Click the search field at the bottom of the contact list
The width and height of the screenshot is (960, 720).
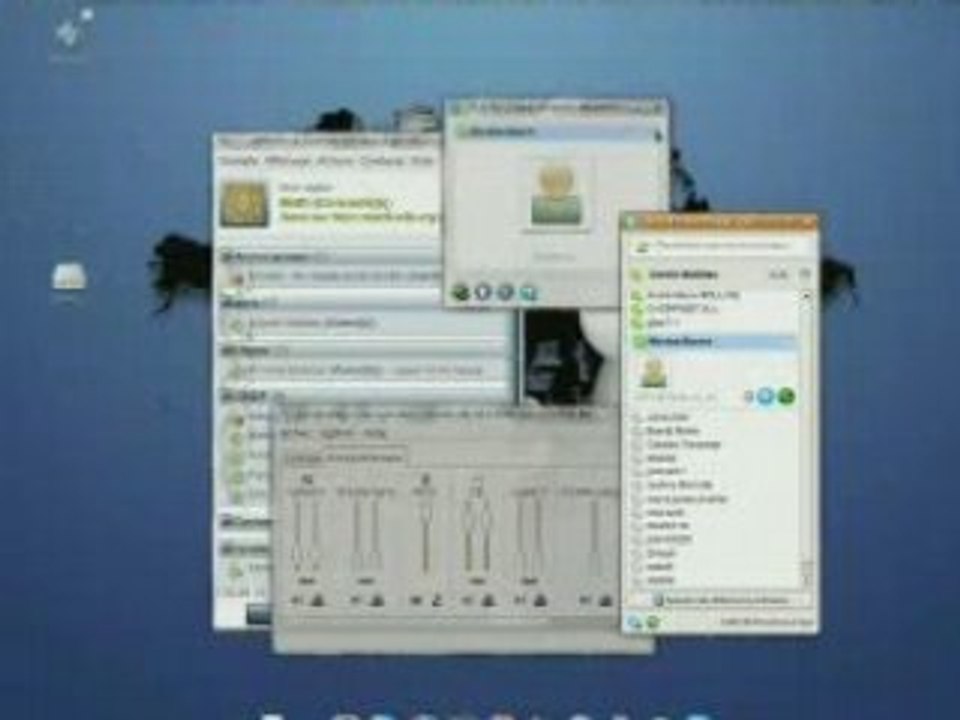click(721, 600)
